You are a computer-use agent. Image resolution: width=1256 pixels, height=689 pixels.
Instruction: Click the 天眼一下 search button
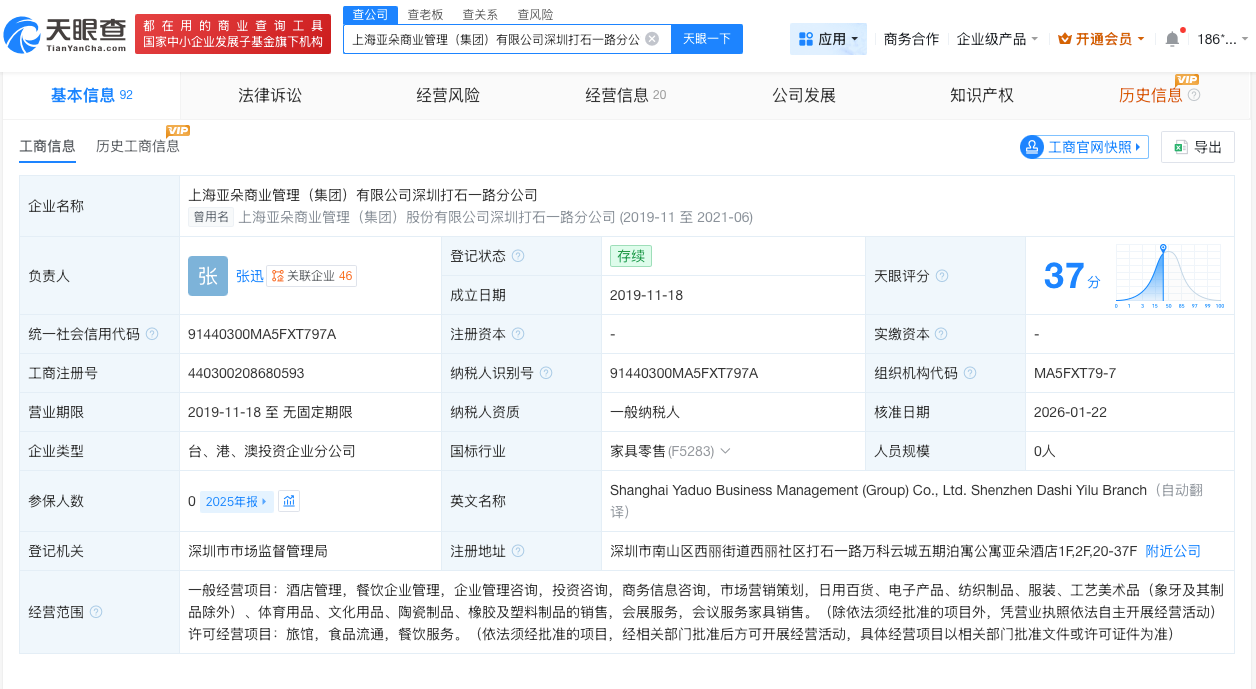tap(707, 39)
